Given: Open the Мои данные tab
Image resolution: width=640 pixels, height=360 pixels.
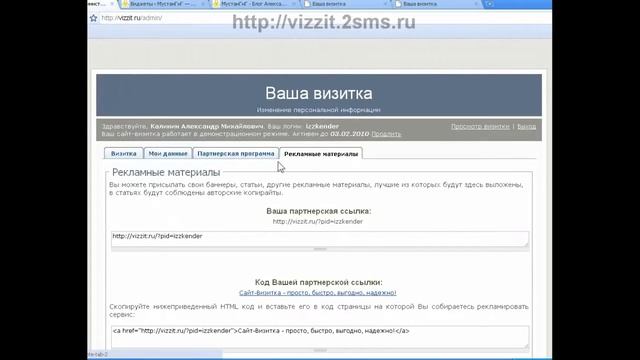Looking at the screenshot, I should click(x=168, y=153).
